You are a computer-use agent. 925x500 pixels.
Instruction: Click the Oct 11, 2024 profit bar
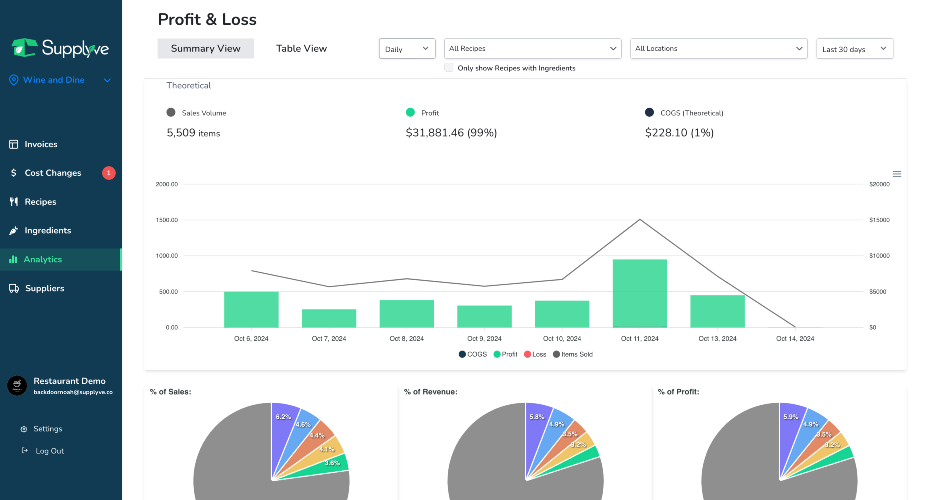coord(639,293)
